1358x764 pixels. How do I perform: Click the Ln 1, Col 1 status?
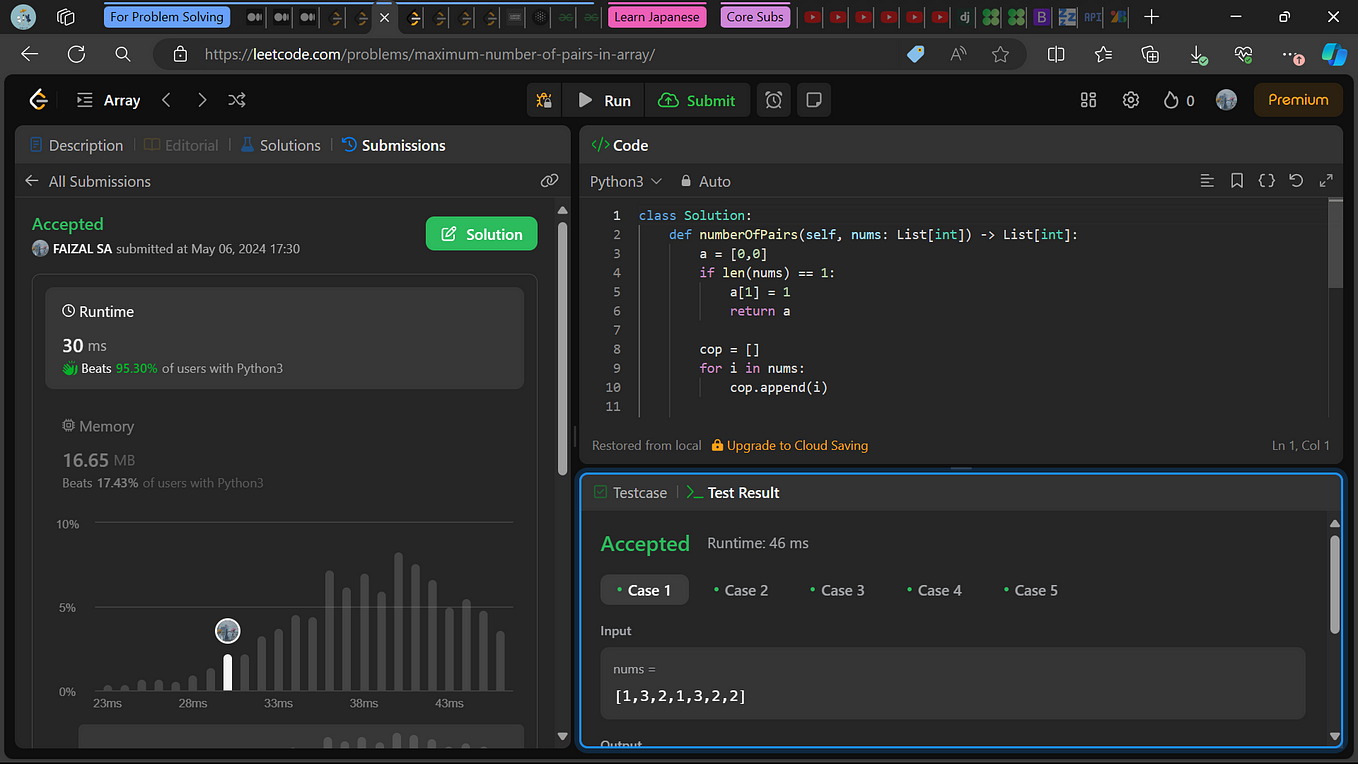coord(1301,445)
